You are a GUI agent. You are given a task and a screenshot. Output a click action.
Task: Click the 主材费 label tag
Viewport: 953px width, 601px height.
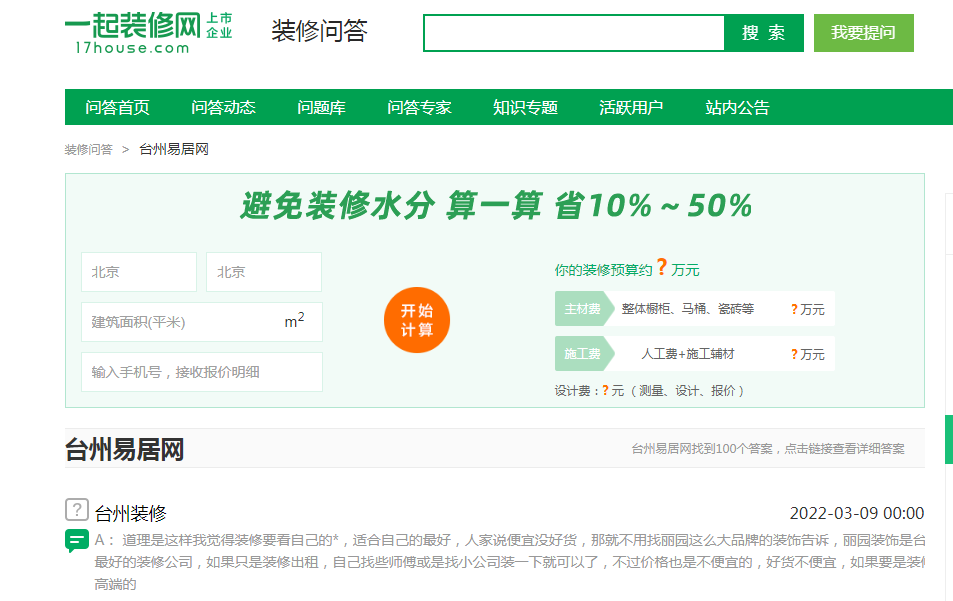point(584,309)
